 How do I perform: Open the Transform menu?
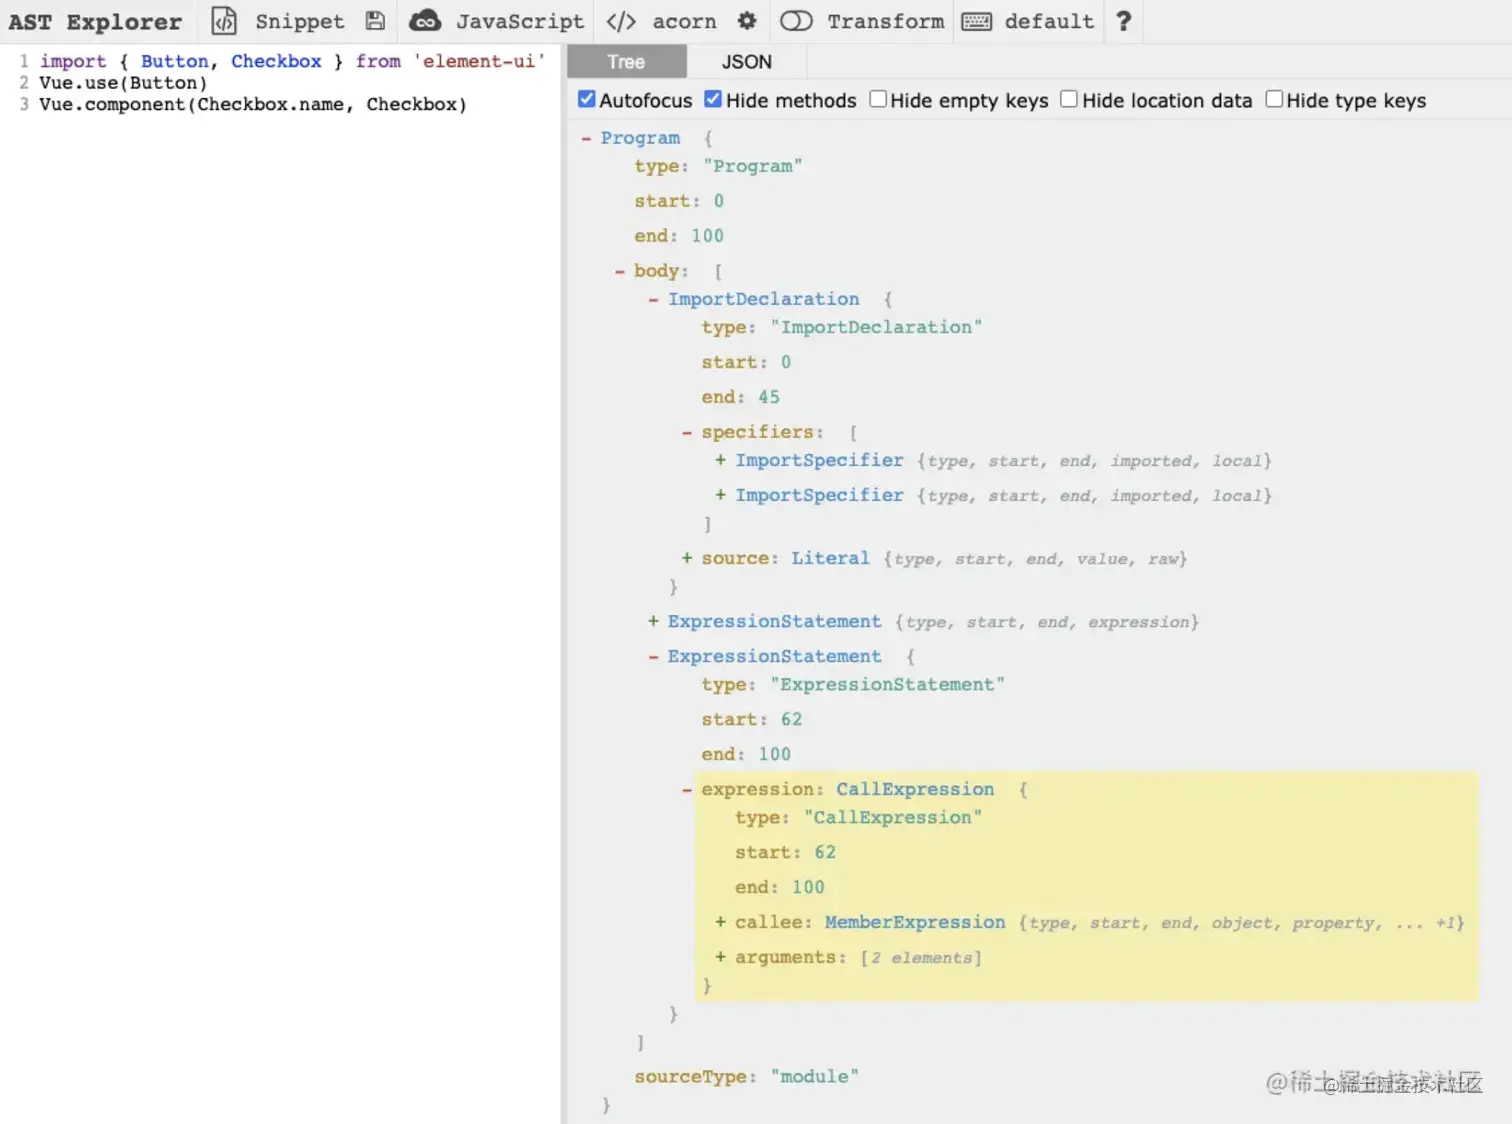pos(885,21)
